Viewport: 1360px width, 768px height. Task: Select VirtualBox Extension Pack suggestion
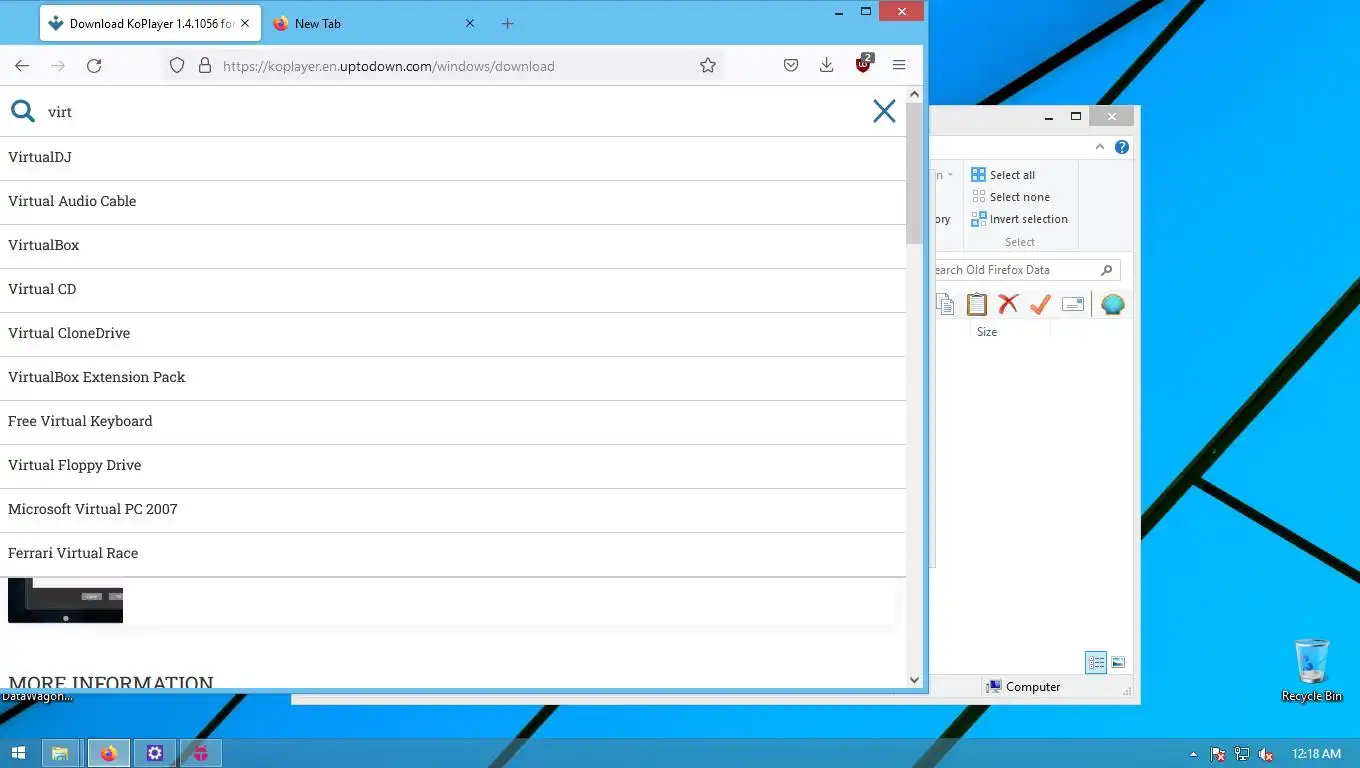(x=452, y=377)
